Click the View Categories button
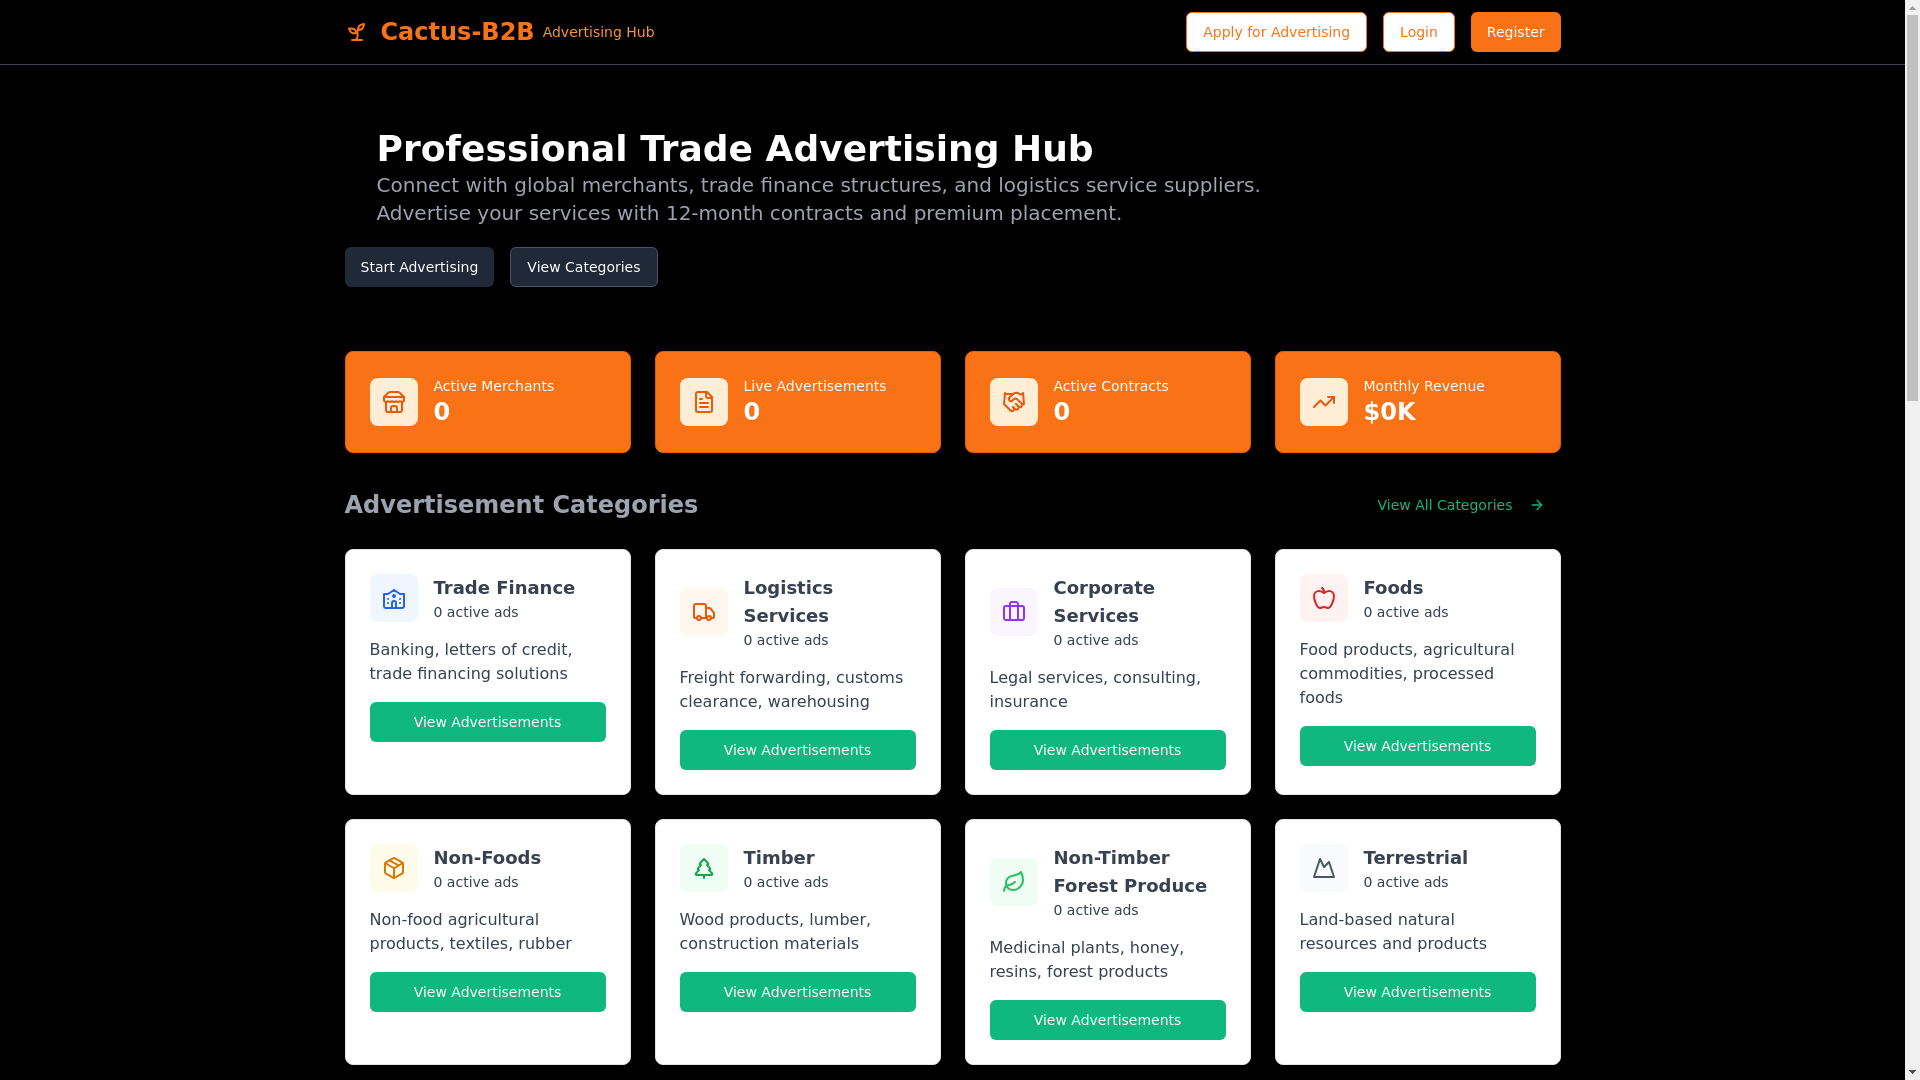The width and height of the screenshot is (1920, 1080). tap(584, 267)
